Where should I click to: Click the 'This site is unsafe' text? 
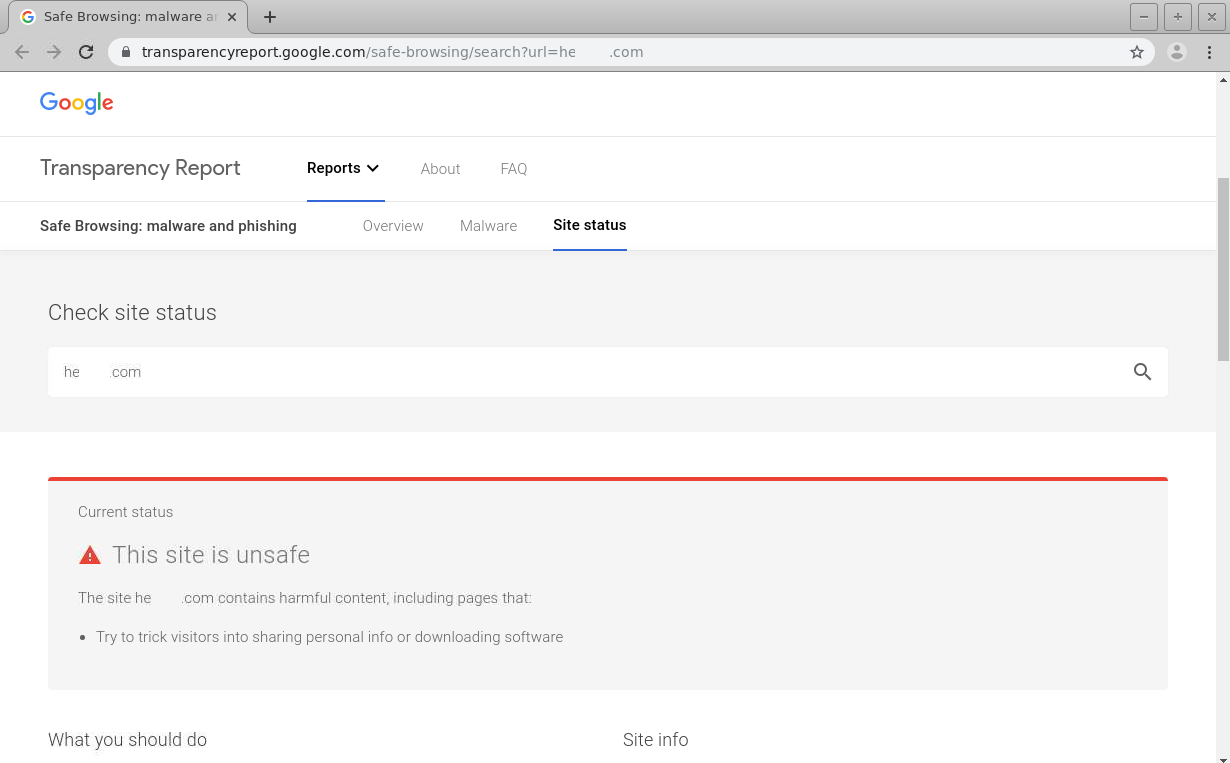(211, 555)
